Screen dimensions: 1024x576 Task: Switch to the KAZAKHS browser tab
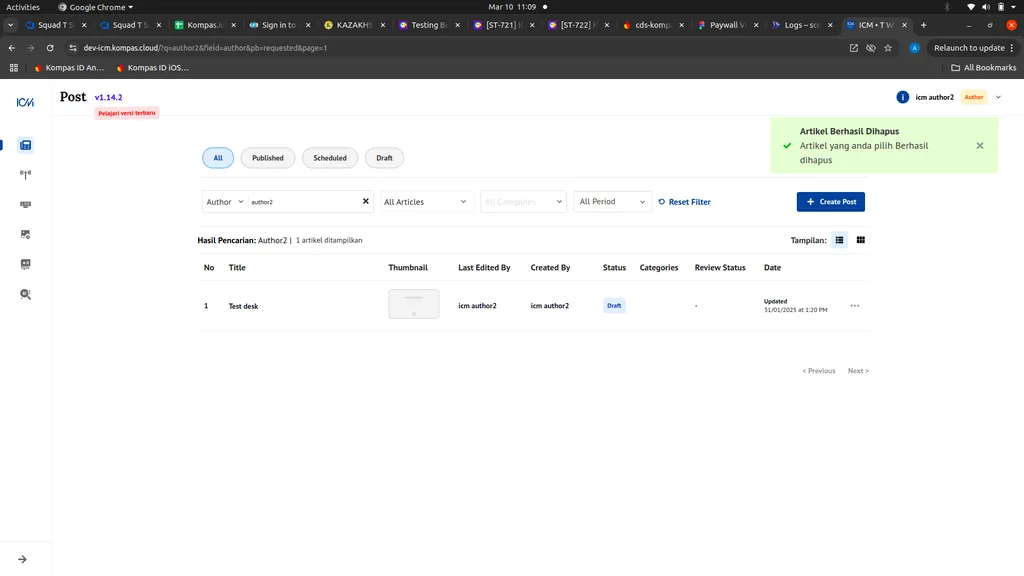click(x=355, y=25)
